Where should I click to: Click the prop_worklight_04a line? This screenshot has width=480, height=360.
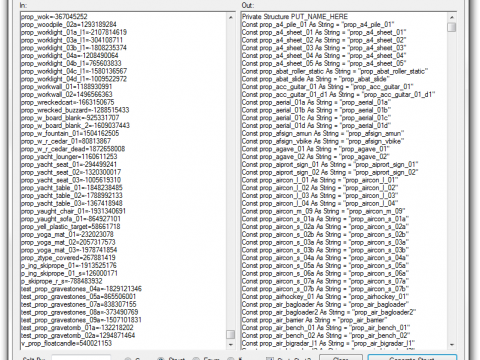point(69,56)
